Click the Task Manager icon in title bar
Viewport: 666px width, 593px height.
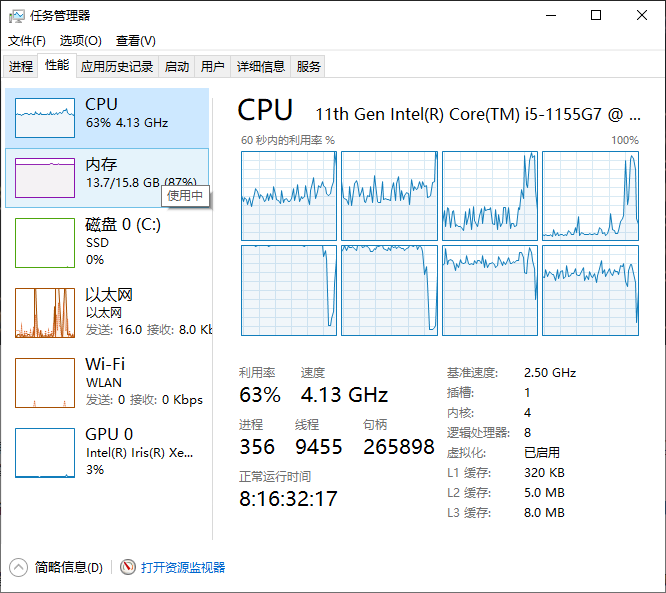(x=17, y=15)
